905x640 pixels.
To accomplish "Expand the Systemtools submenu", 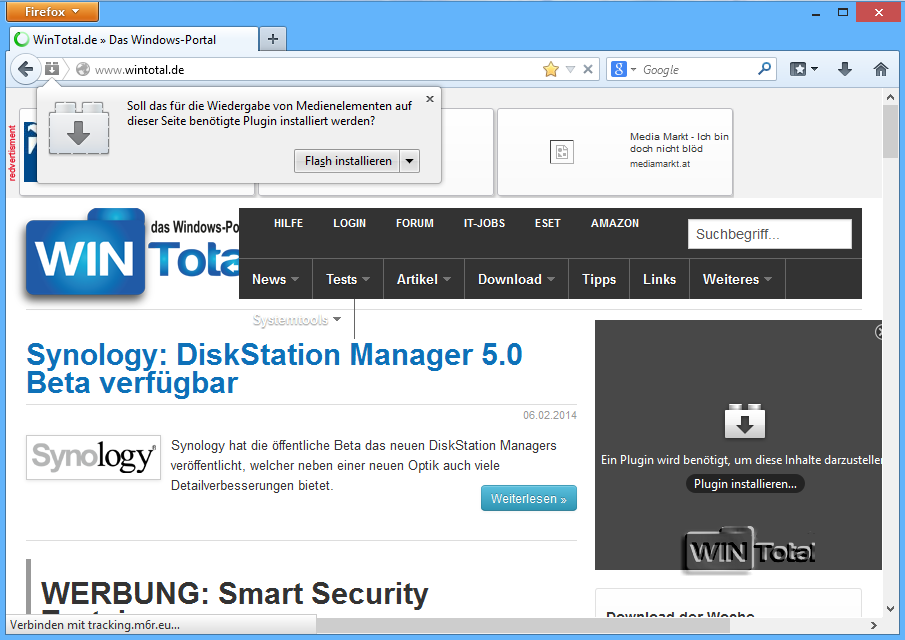I will (297, 320).
